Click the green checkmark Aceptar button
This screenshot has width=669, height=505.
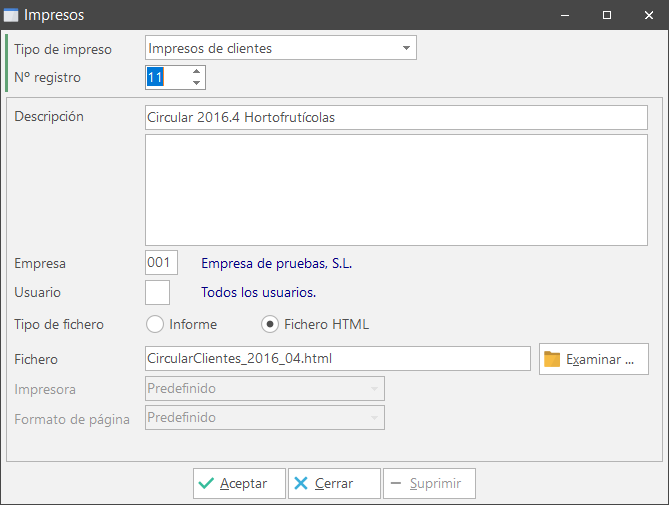click(x=239, y=483)
